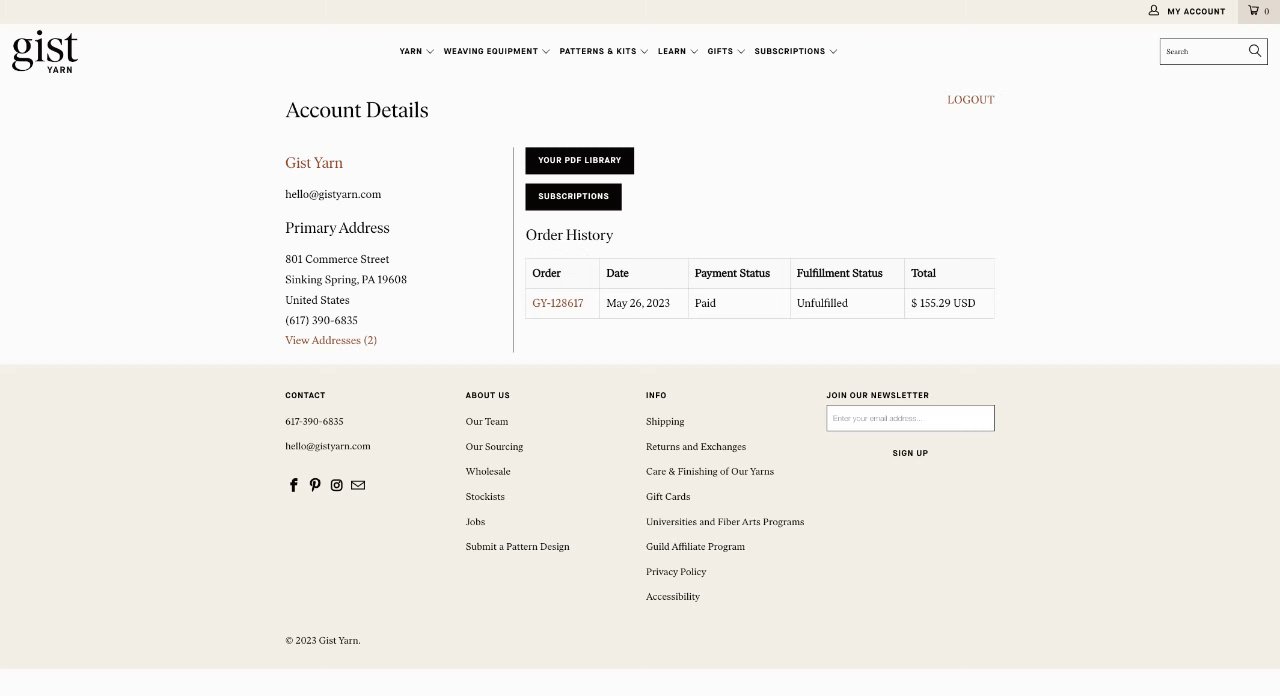The image size is (1280, 696).
Task: Click the email envelope icon in footer
Action: [x=358, y=485]
